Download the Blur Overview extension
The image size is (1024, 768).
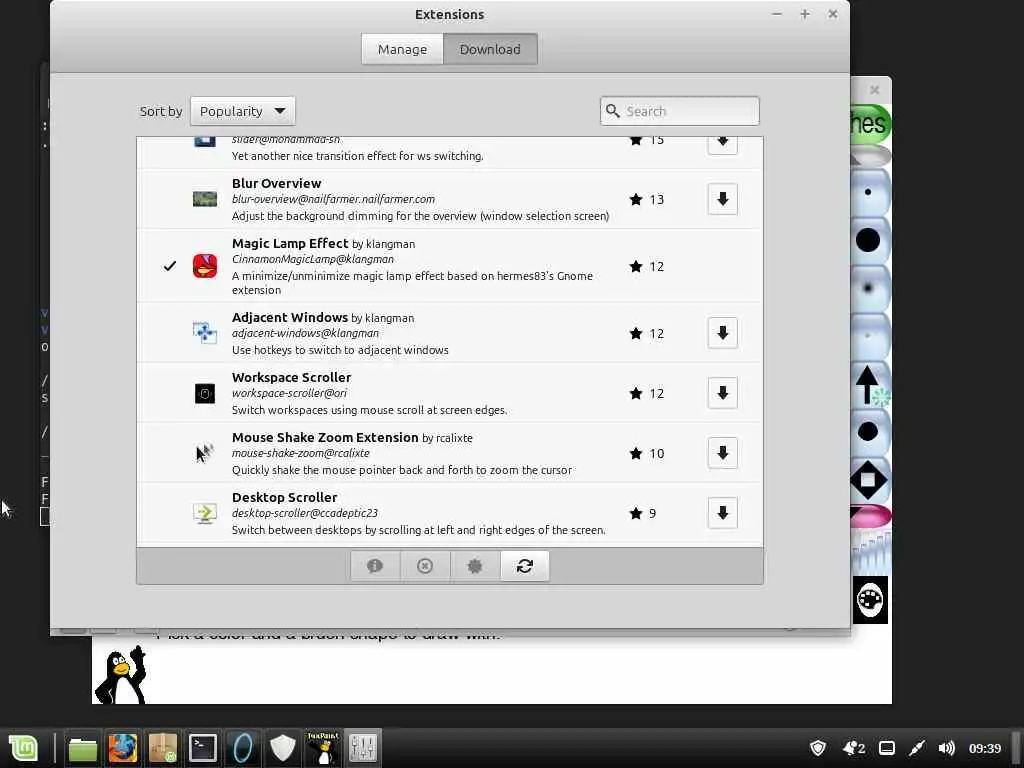[x=722, y=199]
